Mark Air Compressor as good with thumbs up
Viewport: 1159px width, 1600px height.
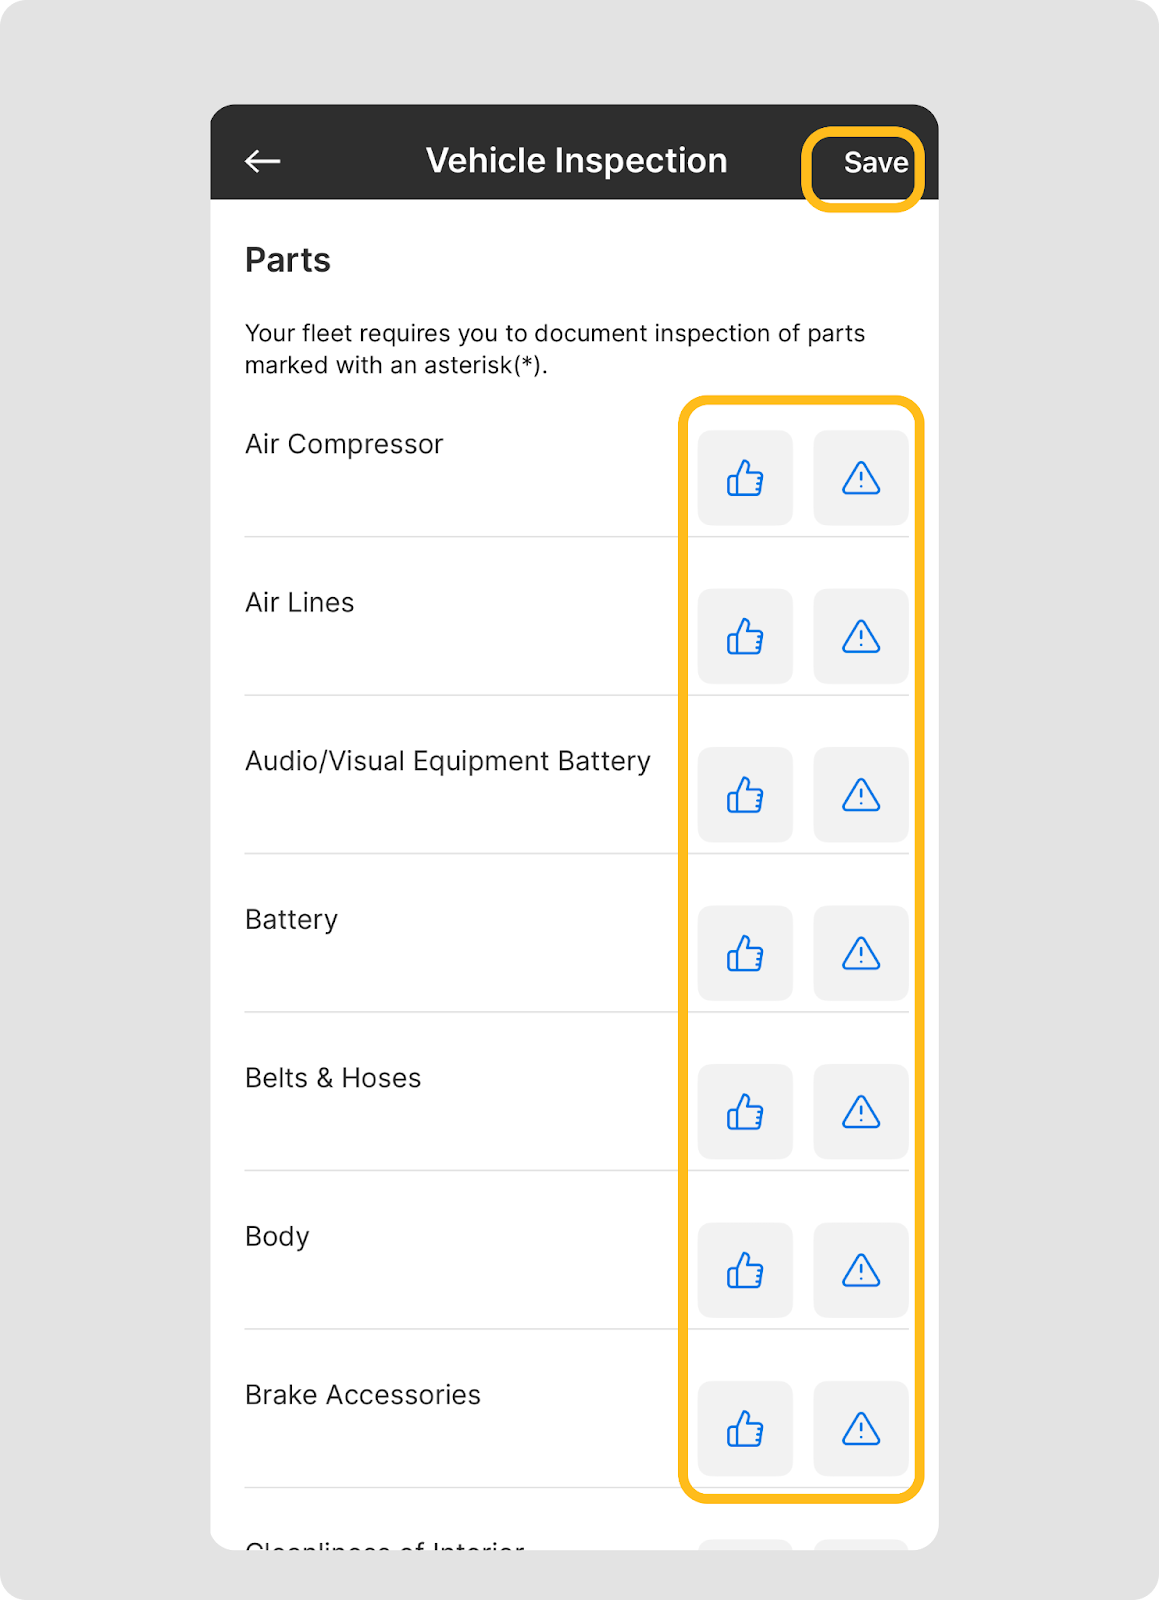[745, 478]
